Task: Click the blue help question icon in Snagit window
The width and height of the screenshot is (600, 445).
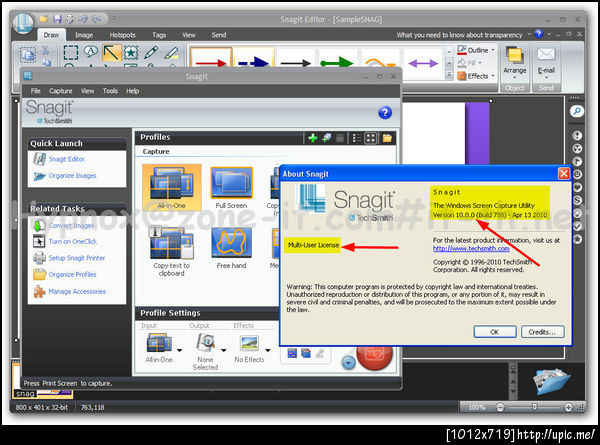Action: tap(385, 112)
